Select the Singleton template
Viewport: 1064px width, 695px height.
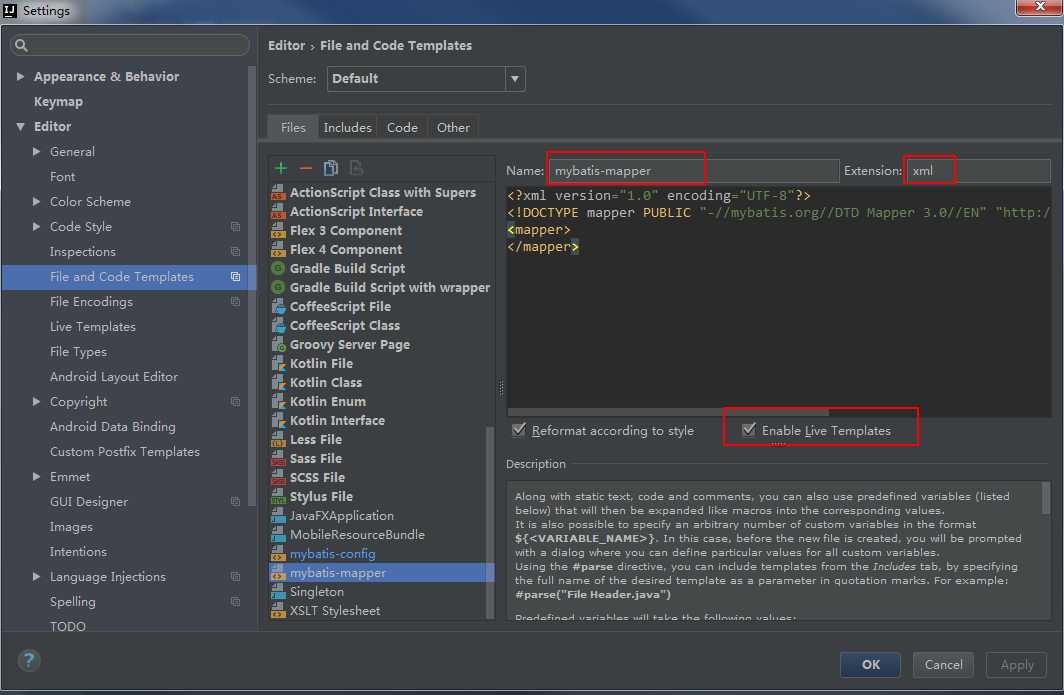click(x=381, y=592)
